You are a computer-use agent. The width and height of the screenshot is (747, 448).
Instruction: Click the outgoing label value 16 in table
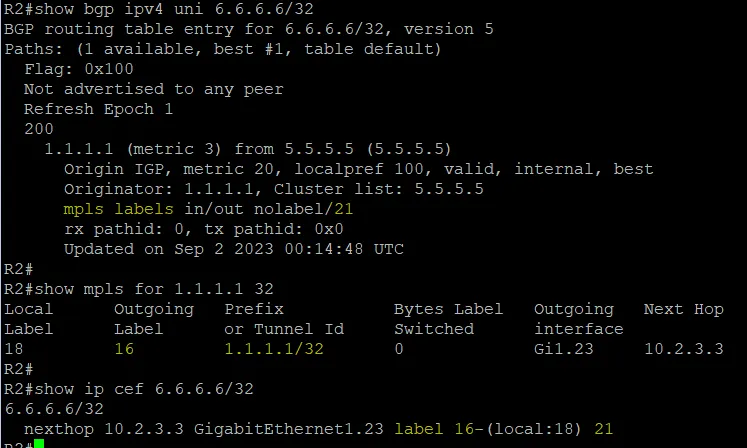click(124, 349)
